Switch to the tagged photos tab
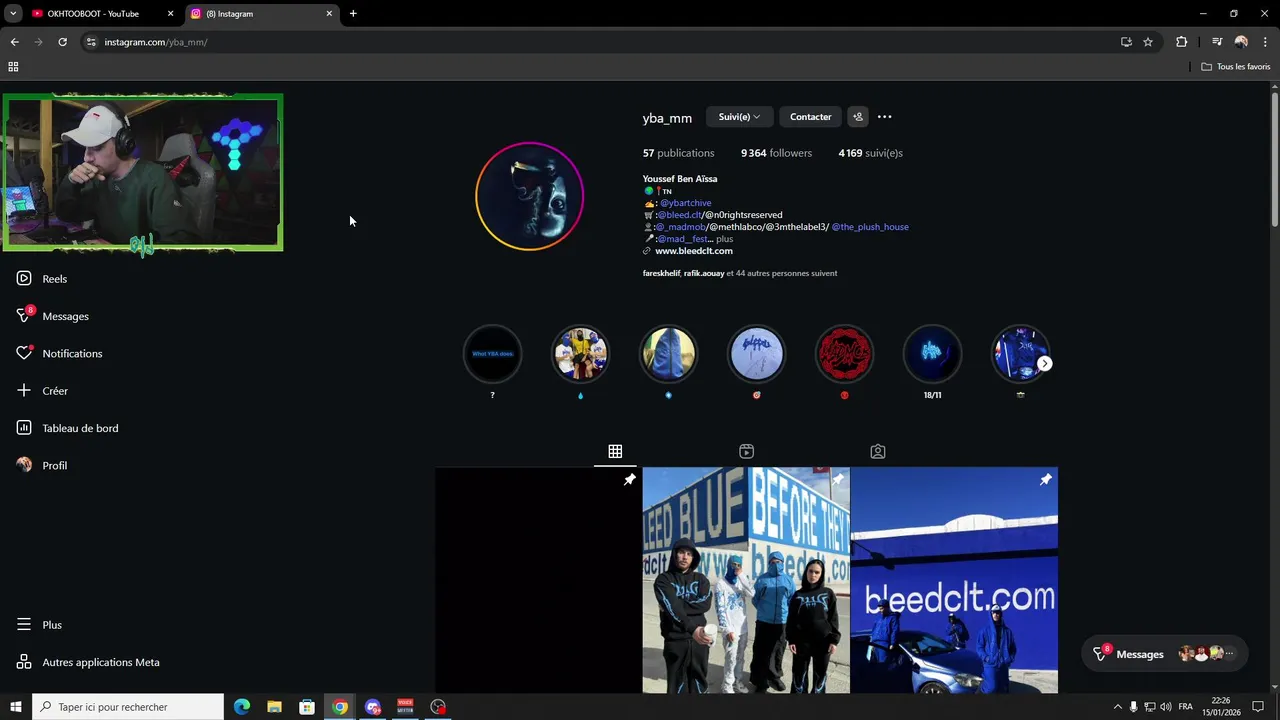The image size is (1280, 720). pyautogui.click(x=877, y=452)
